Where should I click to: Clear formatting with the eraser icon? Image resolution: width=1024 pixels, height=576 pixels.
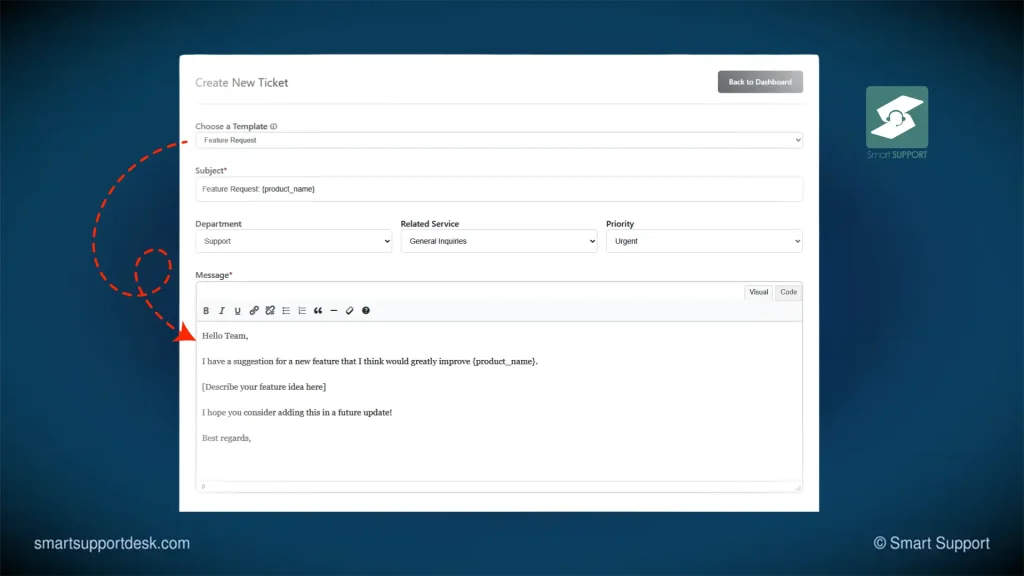(x=350, y=311)
